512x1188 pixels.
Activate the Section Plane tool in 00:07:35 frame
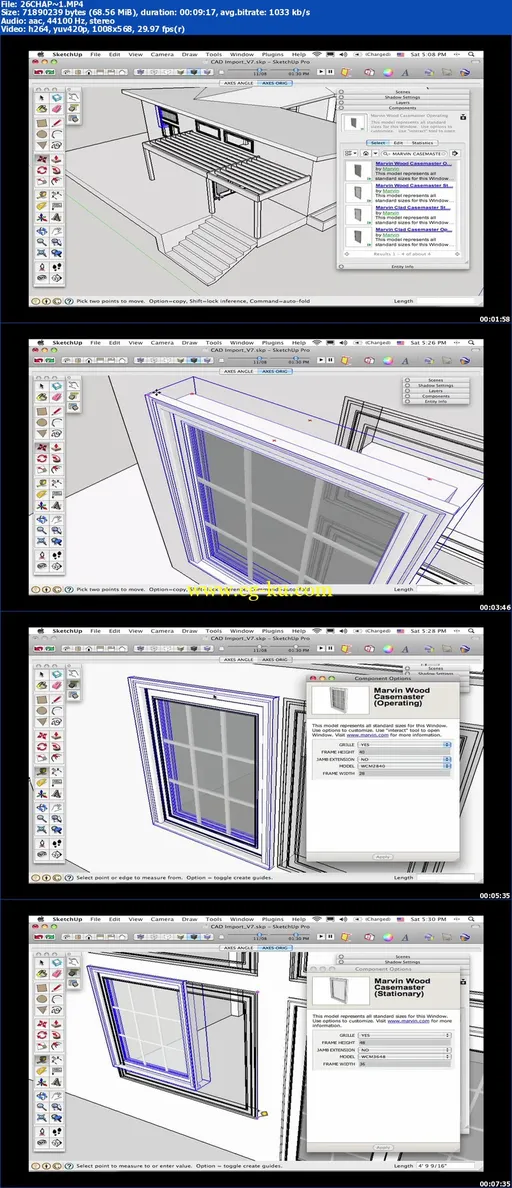(57, 1142)
